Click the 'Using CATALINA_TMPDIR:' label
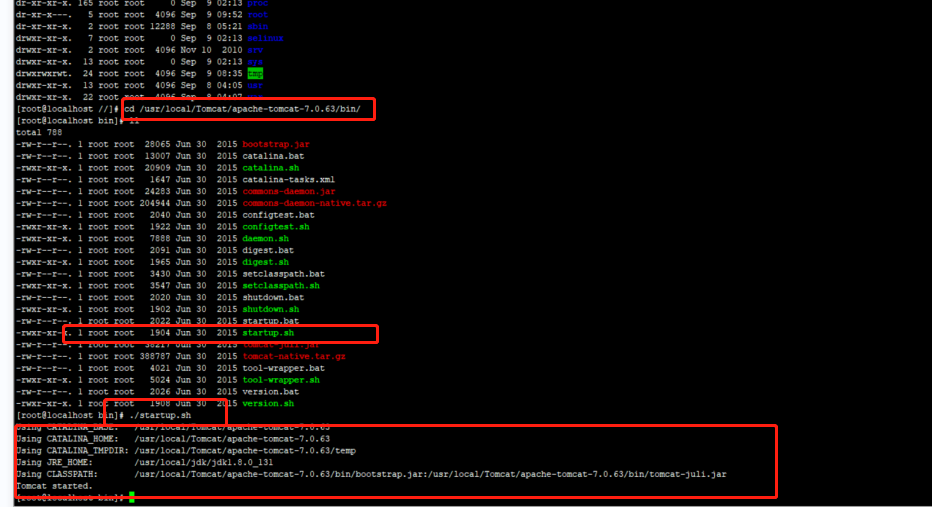Screen dimensions: 932x507 pos(73,451)
